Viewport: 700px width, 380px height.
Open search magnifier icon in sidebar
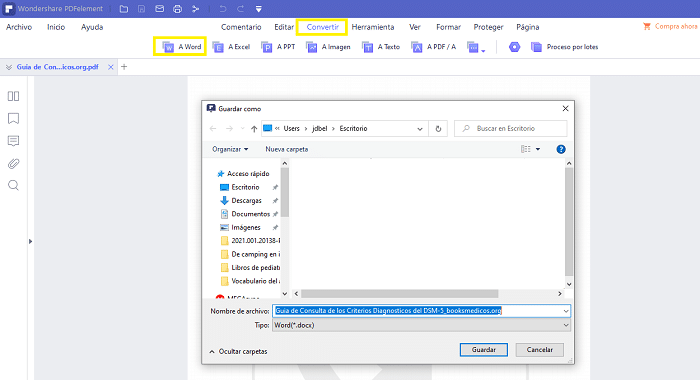(x=13, y=185)
